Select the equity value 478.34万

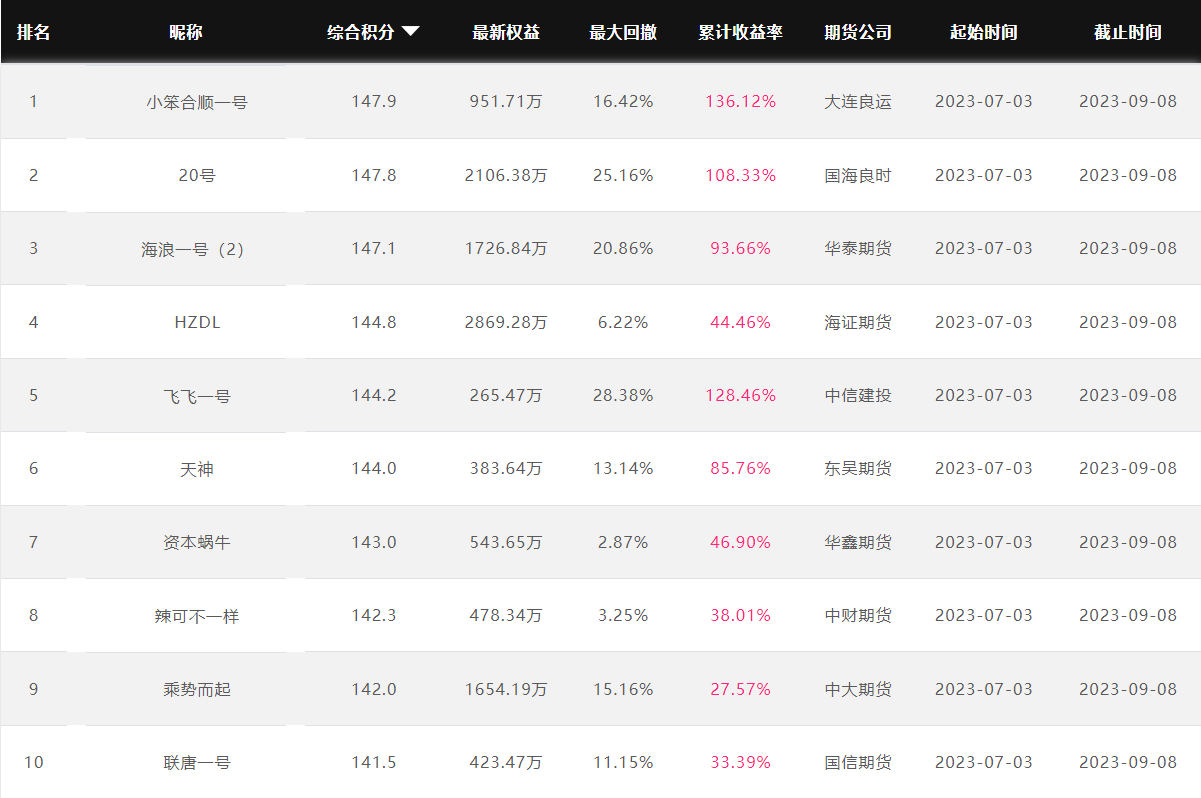click(506, 616)
